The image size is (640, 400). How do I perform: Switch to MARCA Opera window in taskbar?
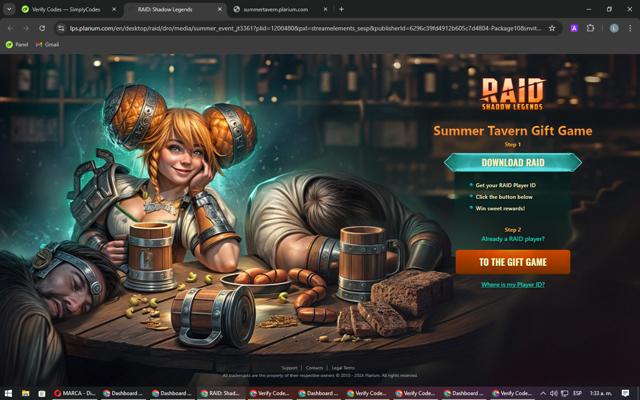pos(74,393)
